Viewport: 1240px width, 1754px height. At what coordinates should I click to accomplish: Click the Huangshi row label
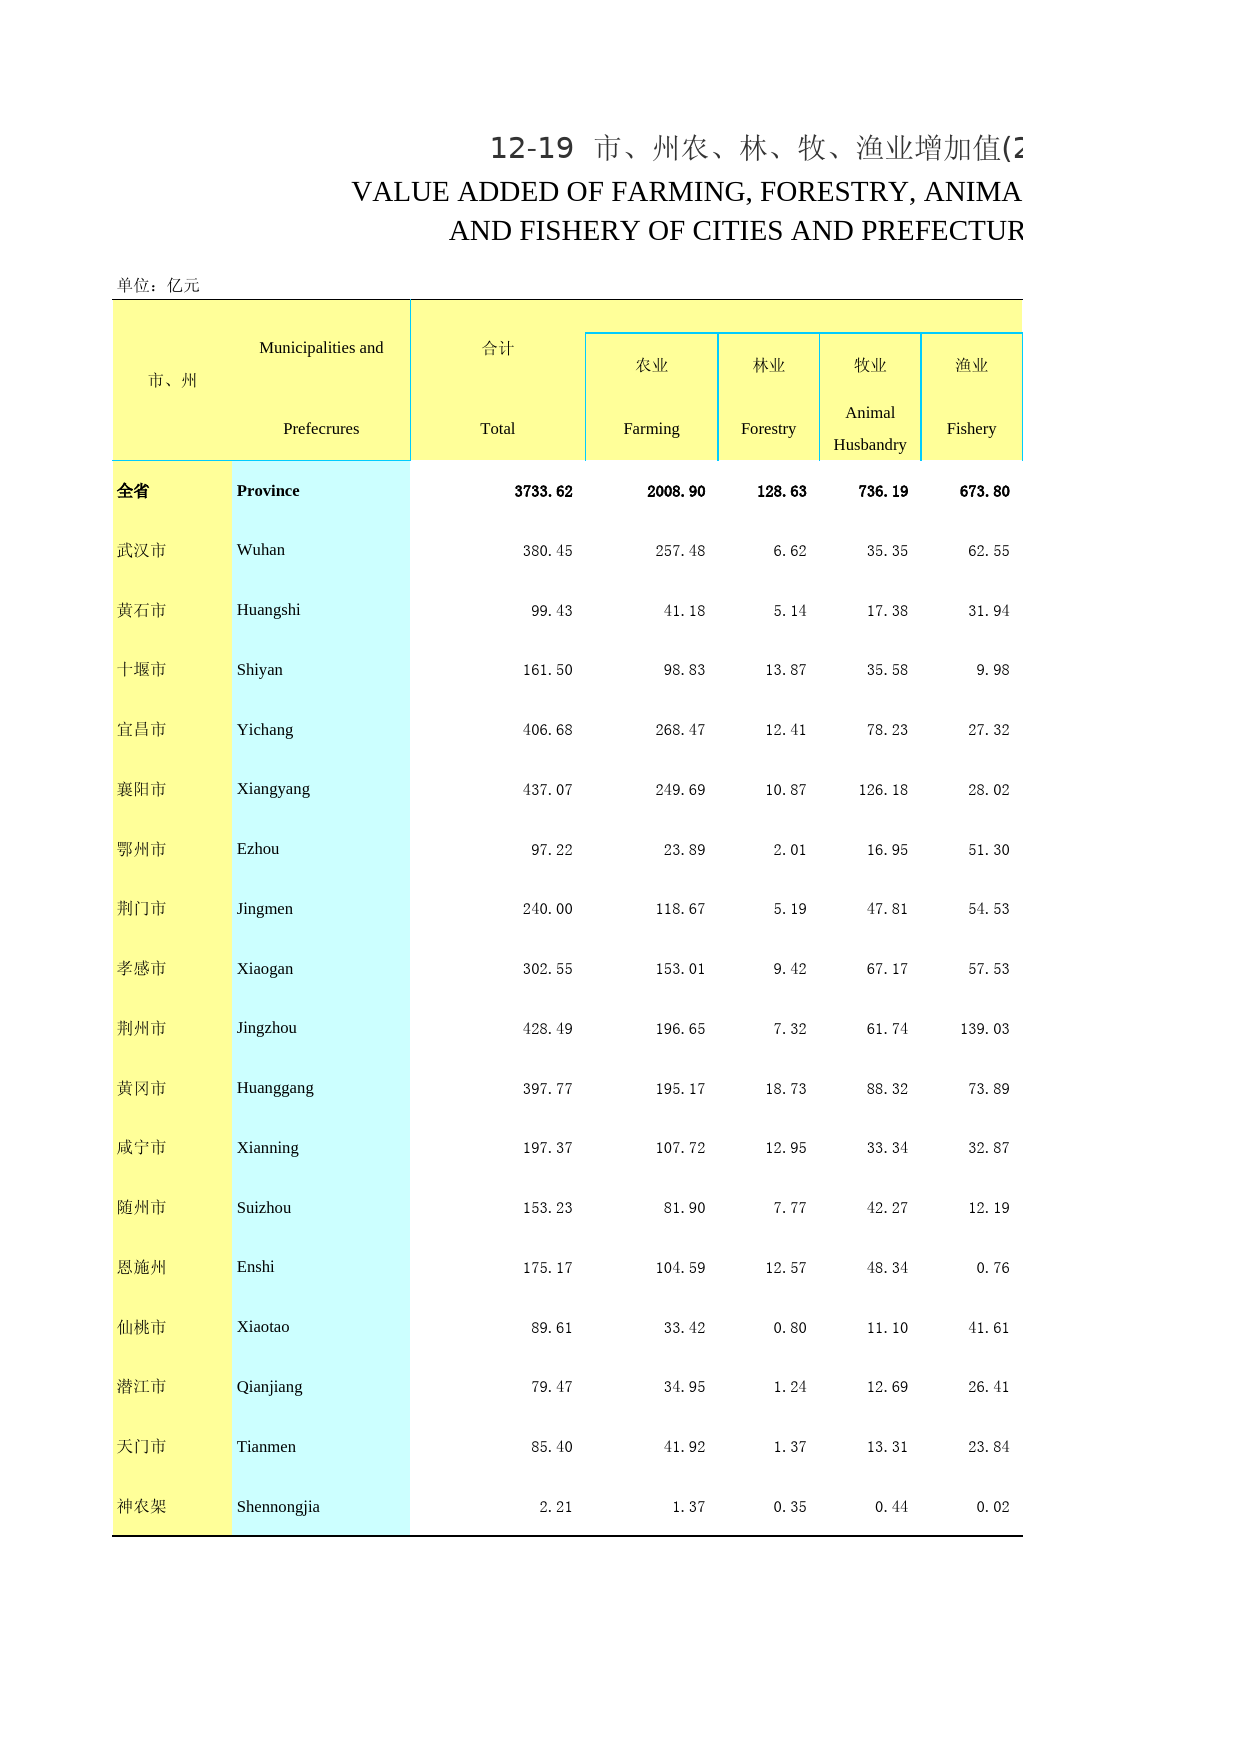(x=268, y=610)
